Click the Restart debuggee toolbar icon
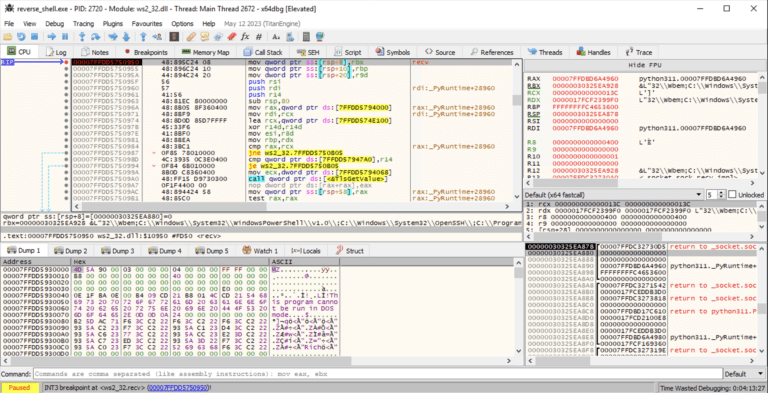Screen dimensions: 768x393 (21, 37)
